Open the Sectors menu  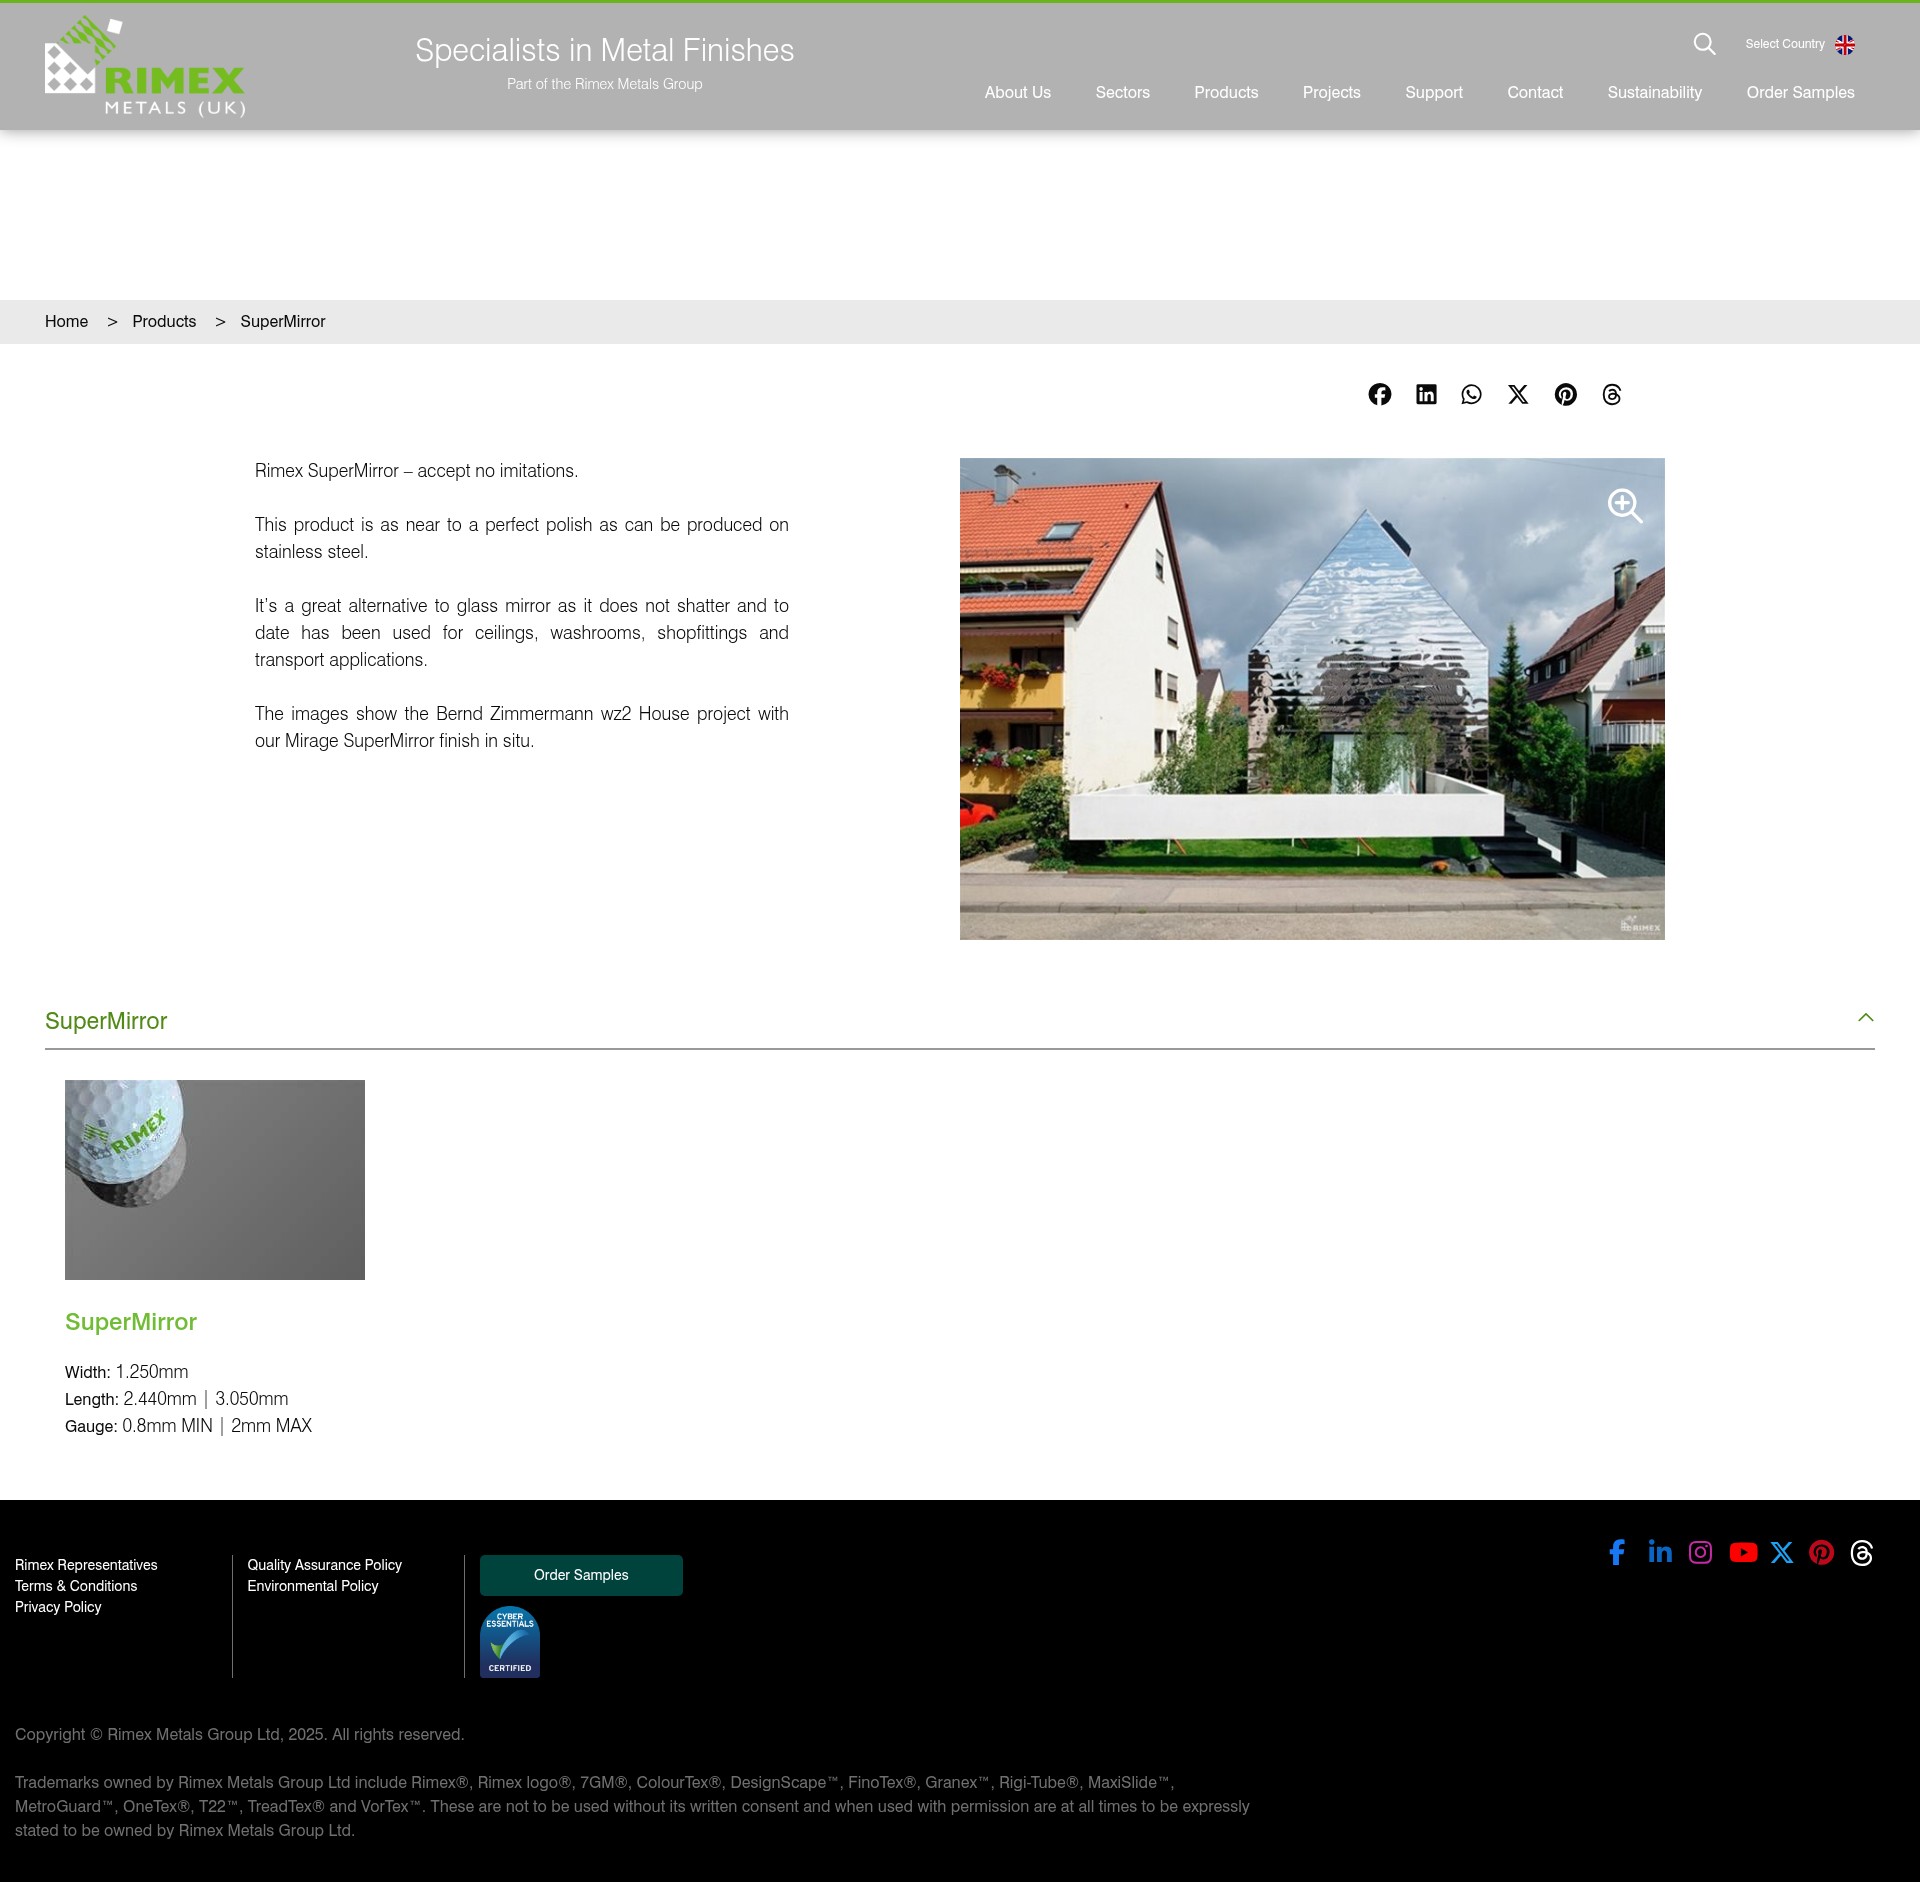[x=1122, y=92]
